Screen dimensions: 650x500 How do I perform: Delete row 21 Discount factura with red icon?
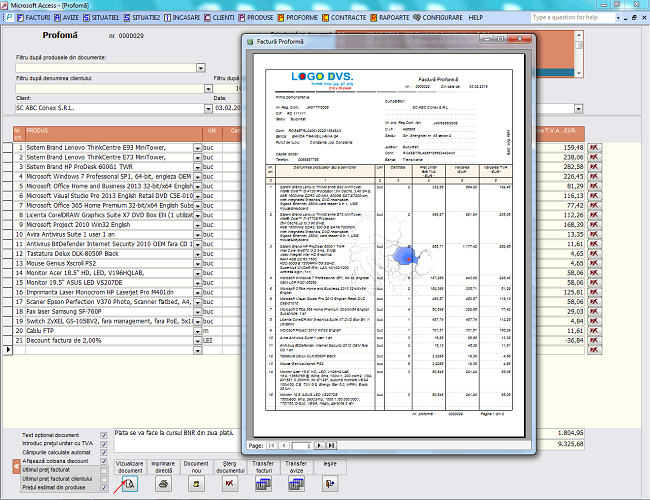click(x=594, y=340)
